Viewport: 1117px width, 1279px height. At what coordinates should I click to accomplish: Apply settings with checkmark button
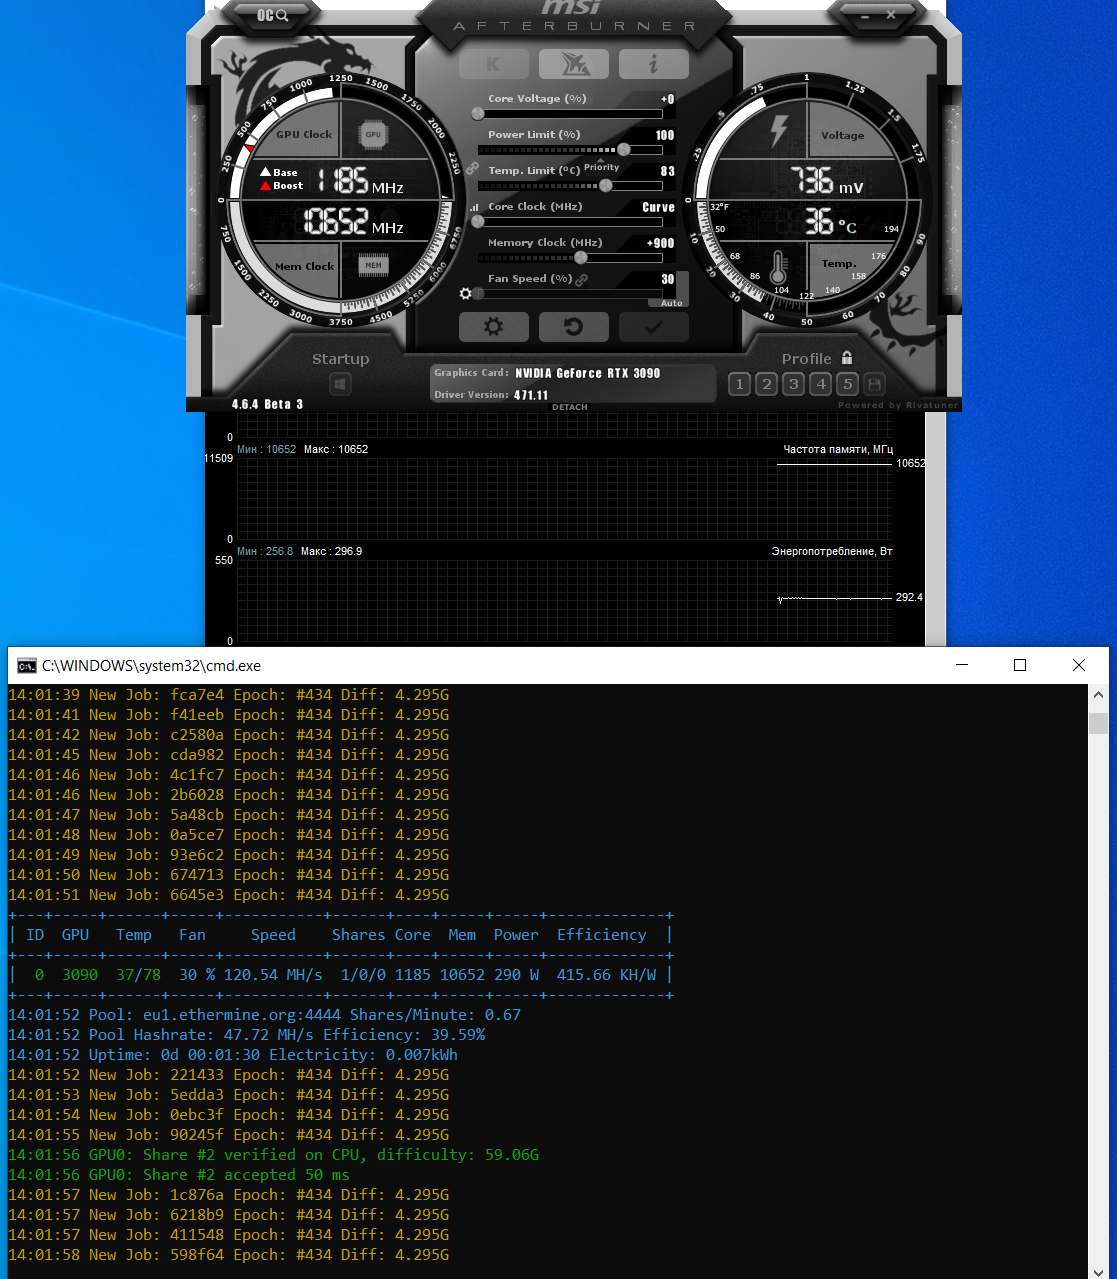[x=653, y=327]
